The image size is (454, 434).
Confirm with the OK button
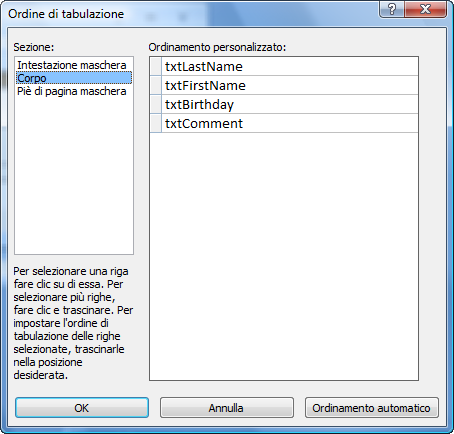(82, 408)
